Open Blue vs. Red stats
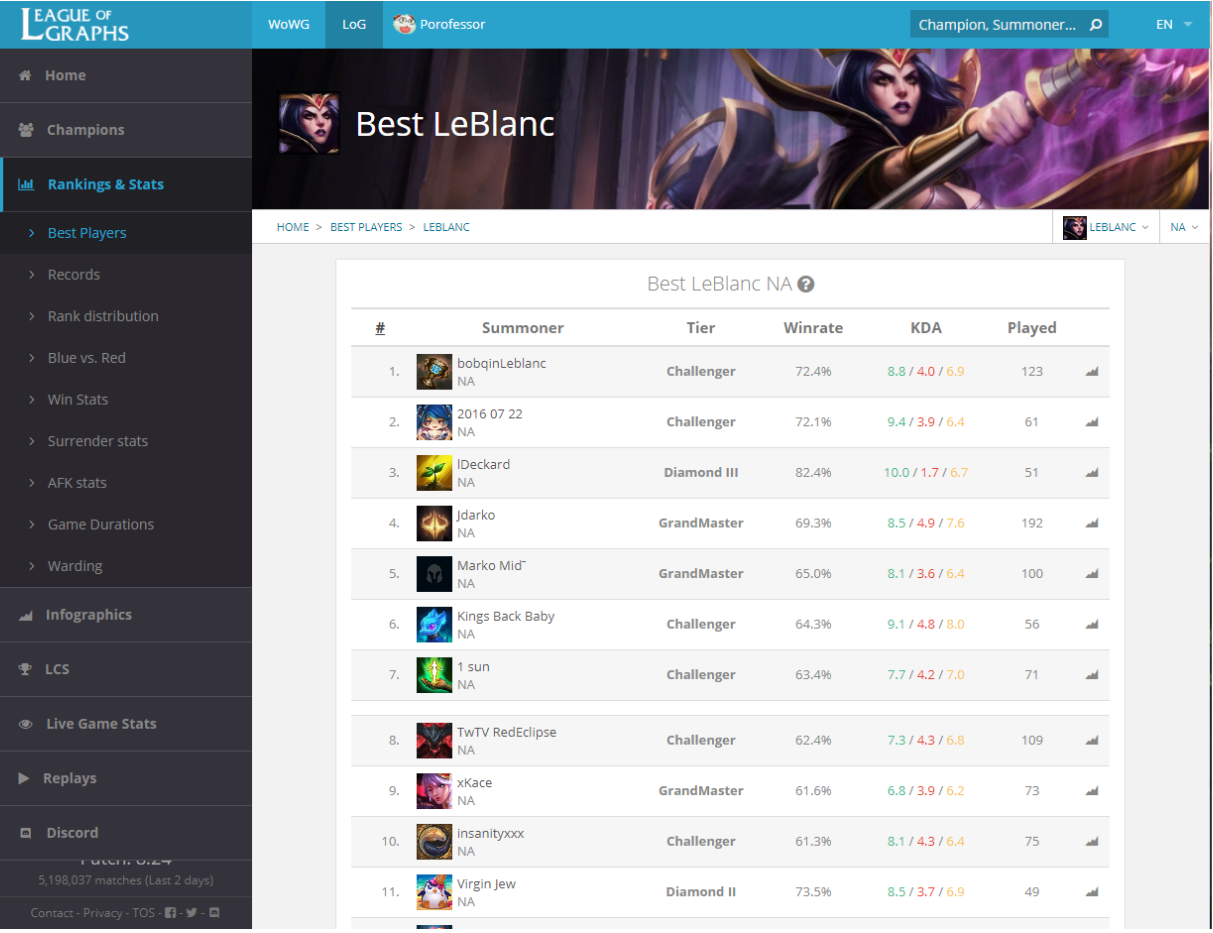Viewport: 1213px width, 933px height. pos(87,358)
